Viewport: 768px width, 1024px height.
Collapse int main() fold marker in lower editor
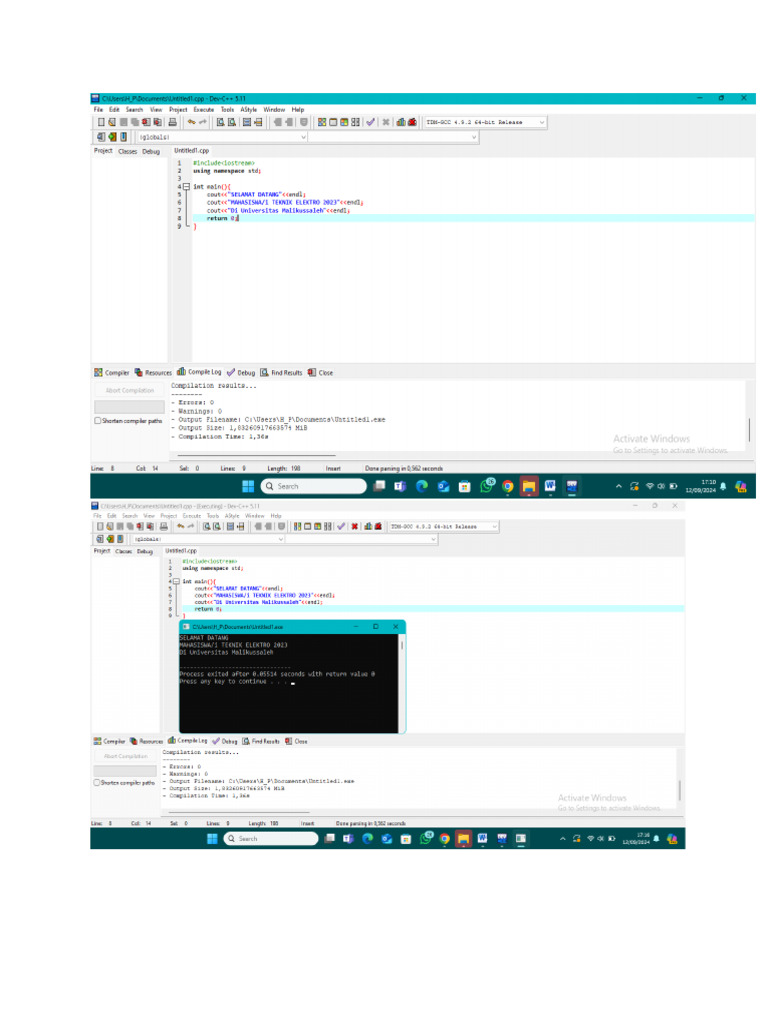pos(176,581)
